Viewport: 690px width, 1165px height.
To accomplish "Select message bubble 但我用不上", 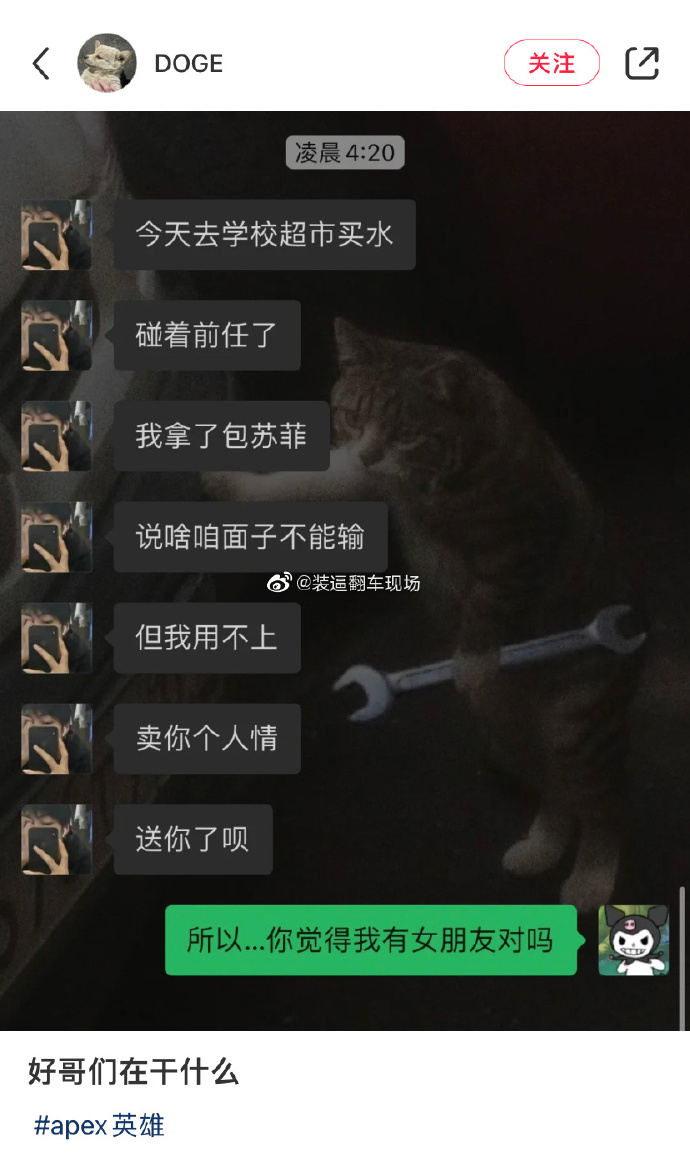I will [207, 637].
